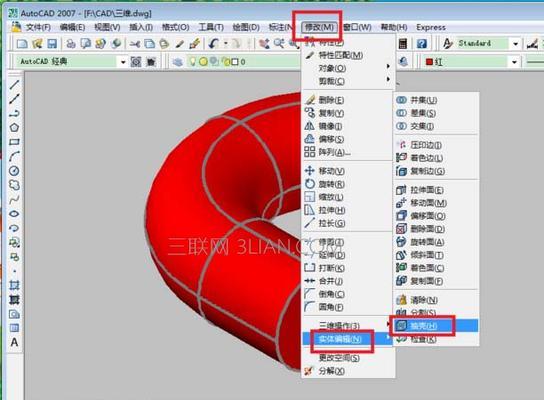Select the Arc drawing tool

[14, 156]
